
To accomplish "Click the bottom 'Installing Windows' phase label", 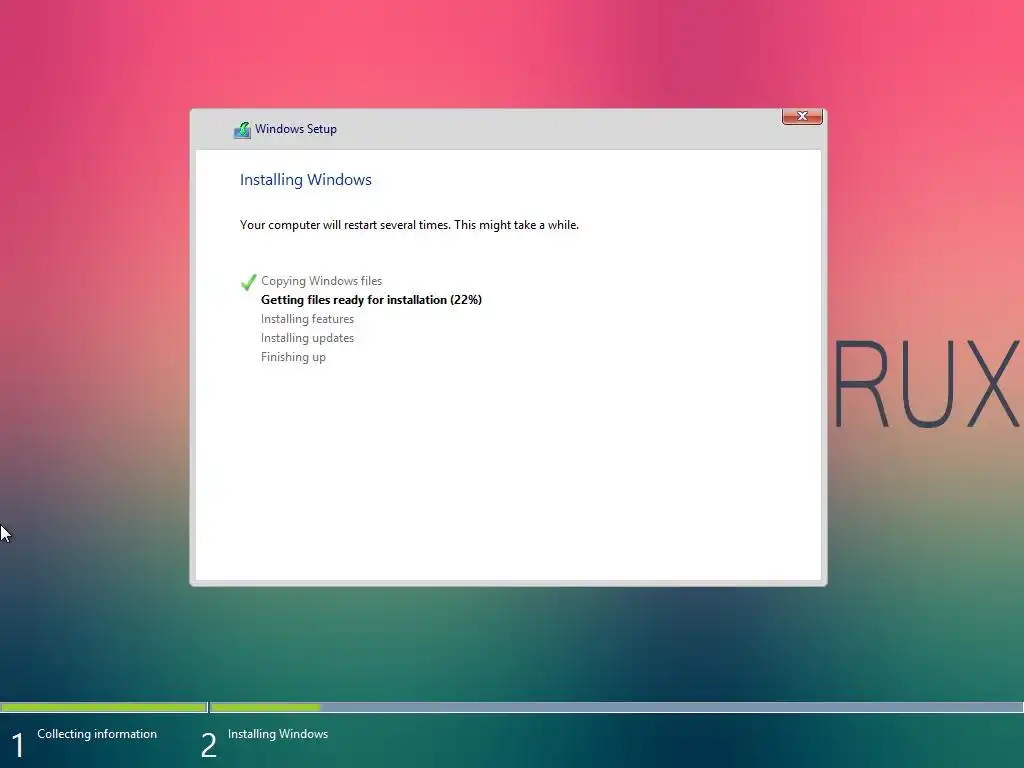I will 278,734.
